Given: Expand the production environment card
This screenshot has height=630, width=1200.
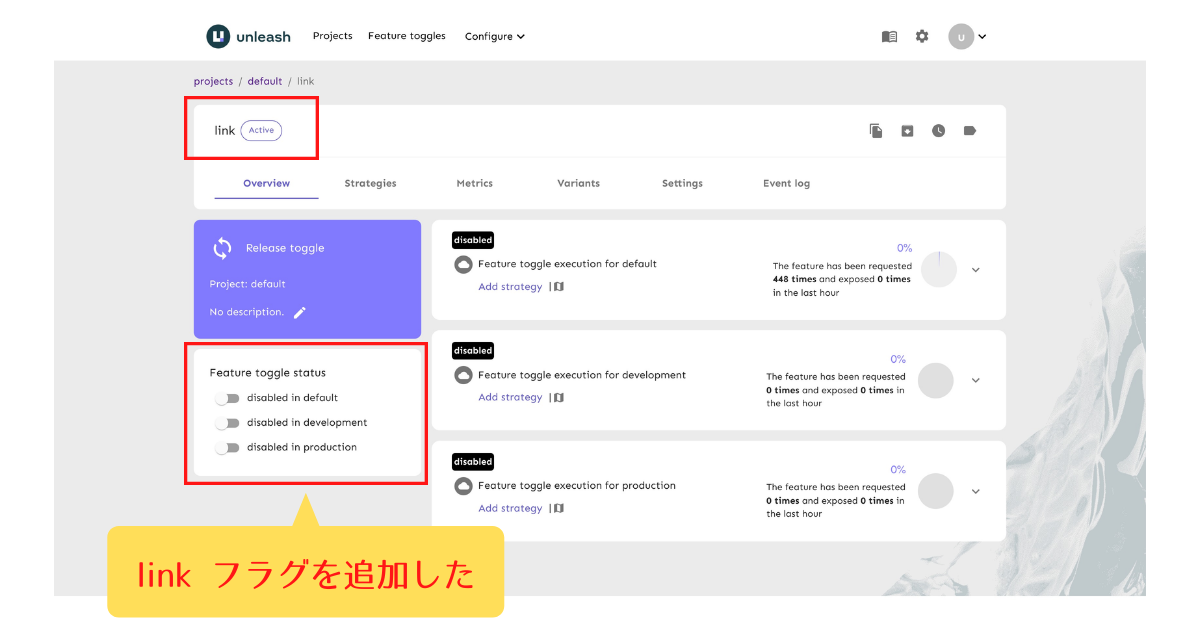Looking at the screenshot, I should pos(976,491).
